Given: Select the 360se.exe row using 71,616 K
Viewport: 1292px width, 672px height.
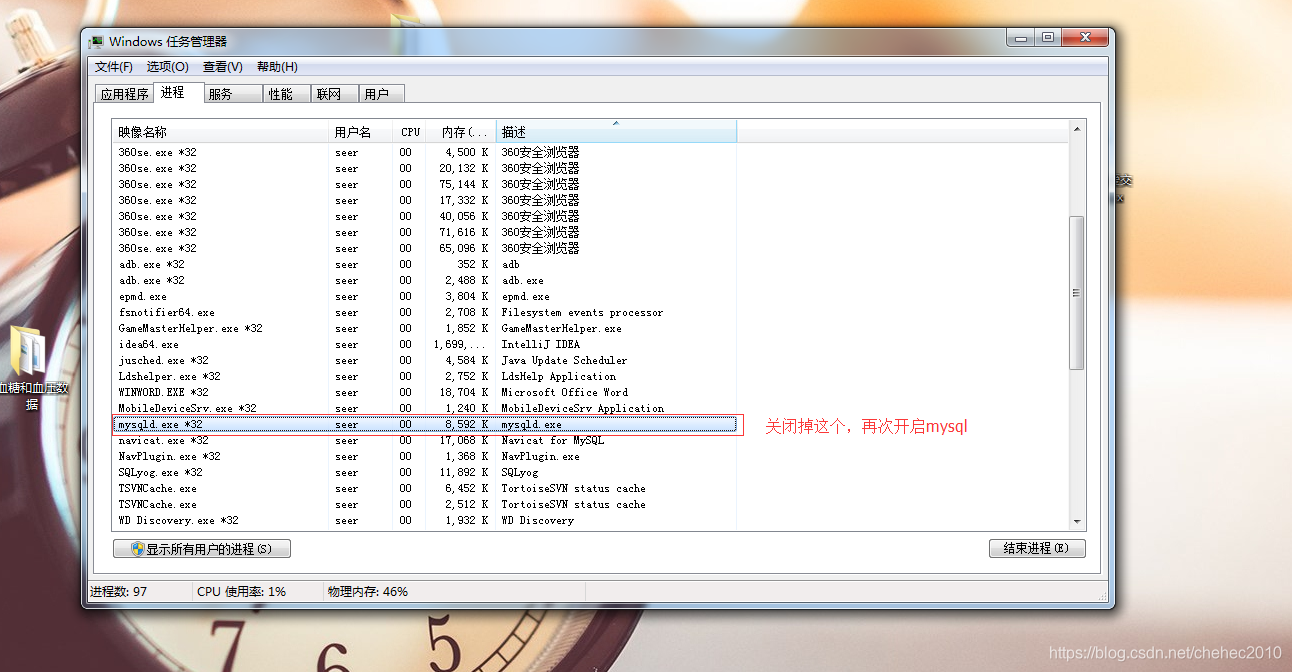Looking at the screenshot, I should (425, 232).
